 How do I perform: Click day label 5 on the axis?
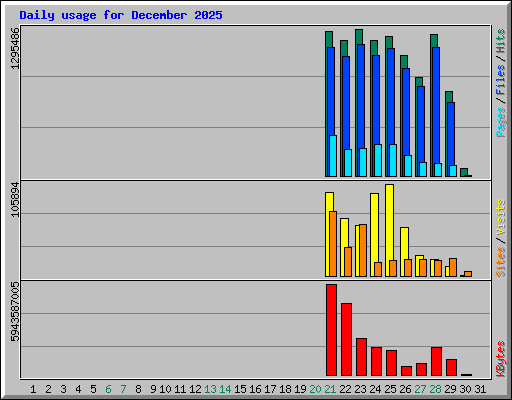tap(93, 389)
